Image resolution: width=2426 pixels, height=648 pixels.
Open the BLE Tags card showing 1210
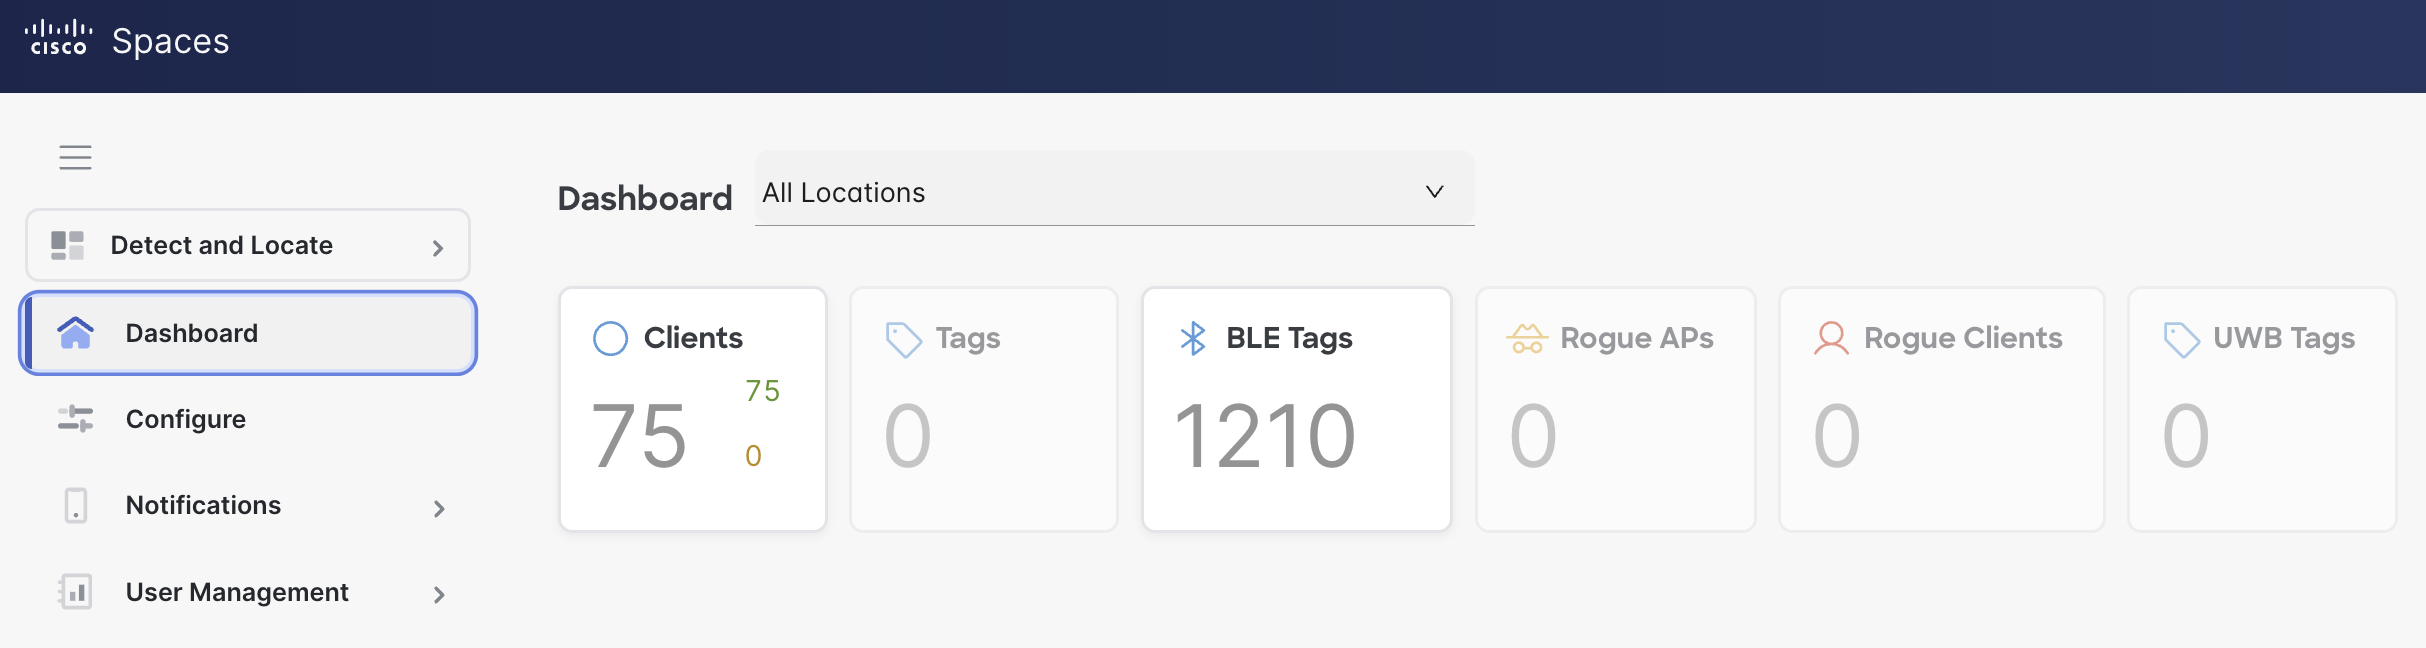point(1296,410)
